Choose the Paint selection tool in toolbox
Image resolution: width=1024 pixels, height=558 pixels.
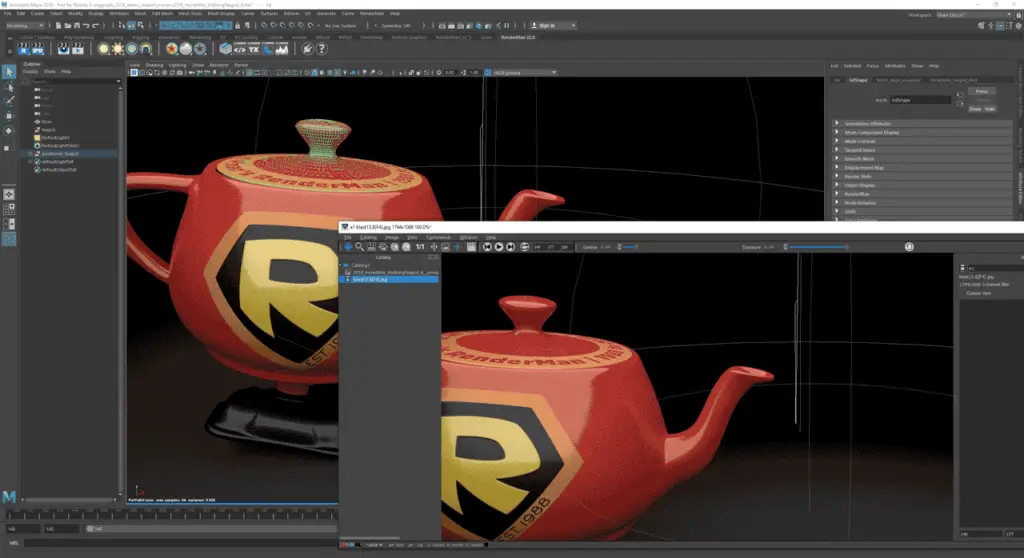point(9,101)
